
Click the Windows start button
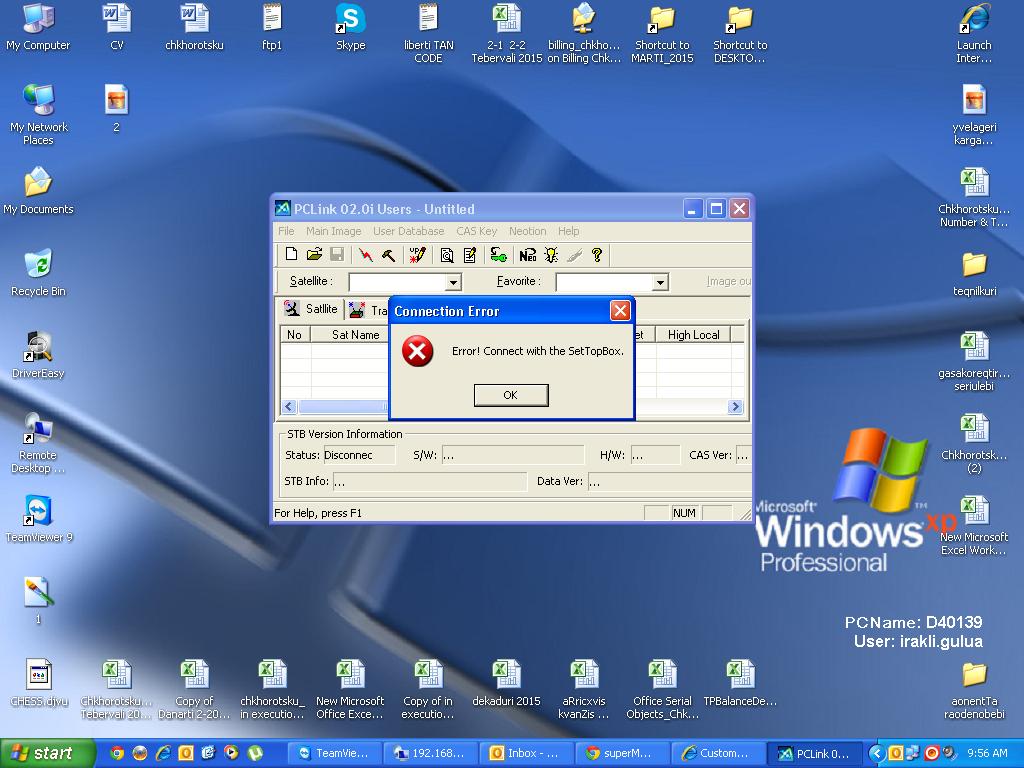coord(42,753)
